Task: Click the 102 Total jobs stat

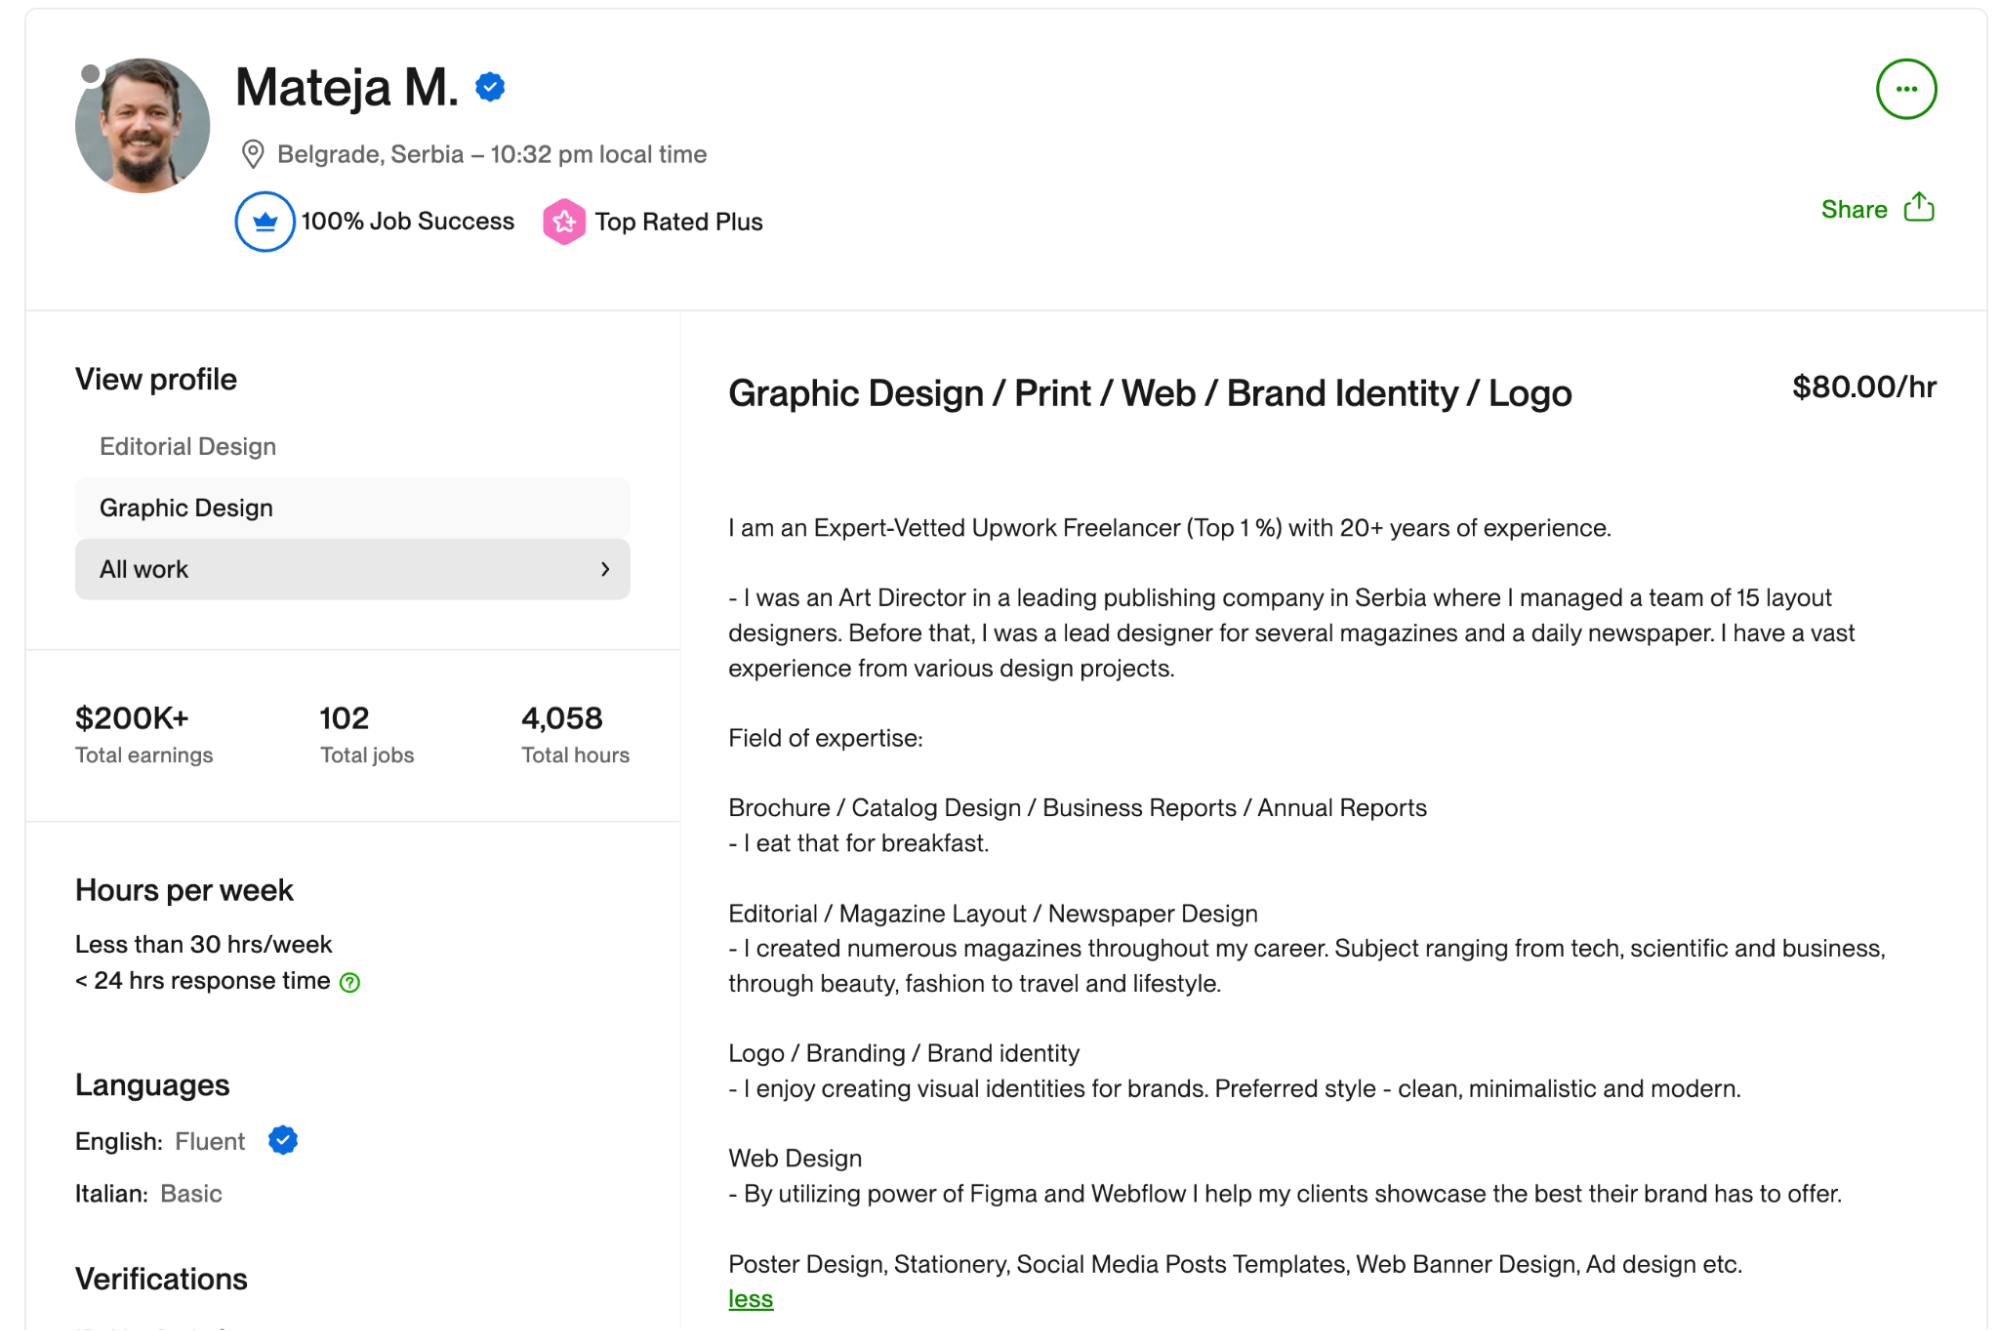Action: [x=366, y=733]
